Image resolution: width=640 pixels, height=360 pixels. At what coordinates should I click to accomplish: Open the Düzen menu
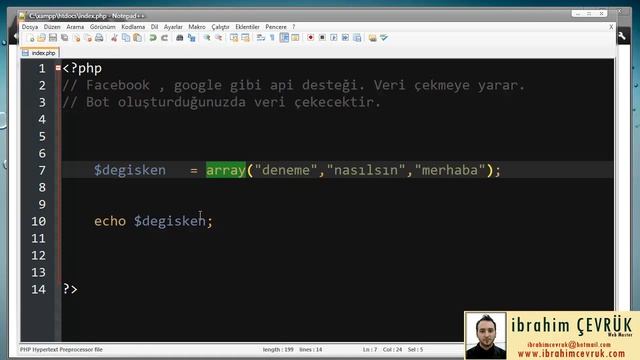52,27
